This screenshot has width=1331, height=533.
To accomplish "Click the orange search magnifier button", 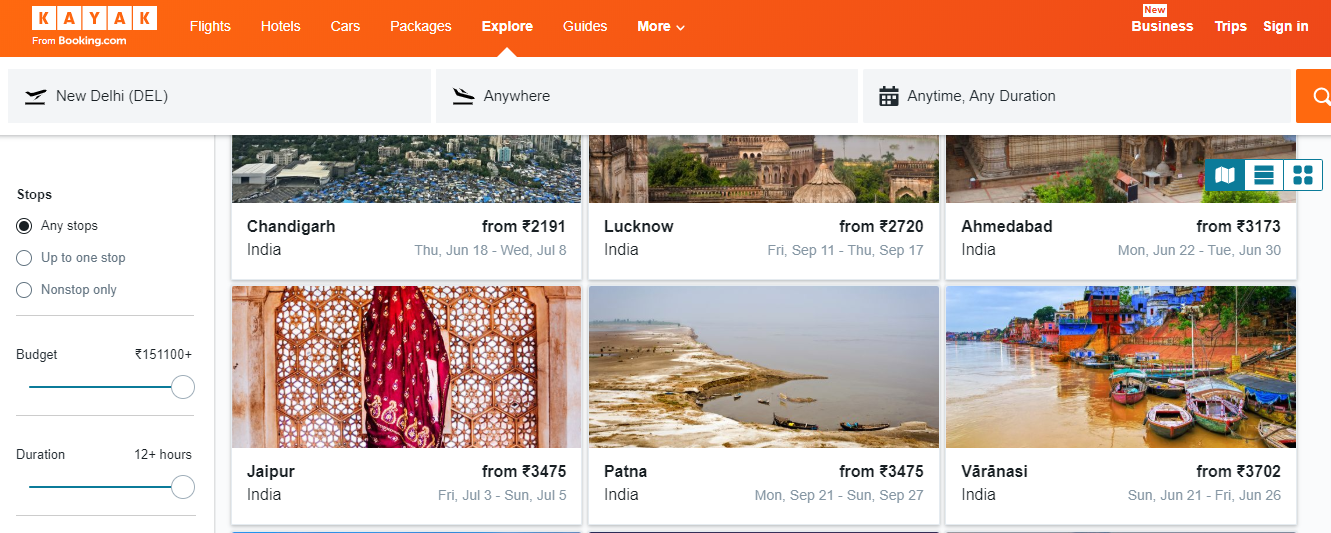I will coord(1315,96).
